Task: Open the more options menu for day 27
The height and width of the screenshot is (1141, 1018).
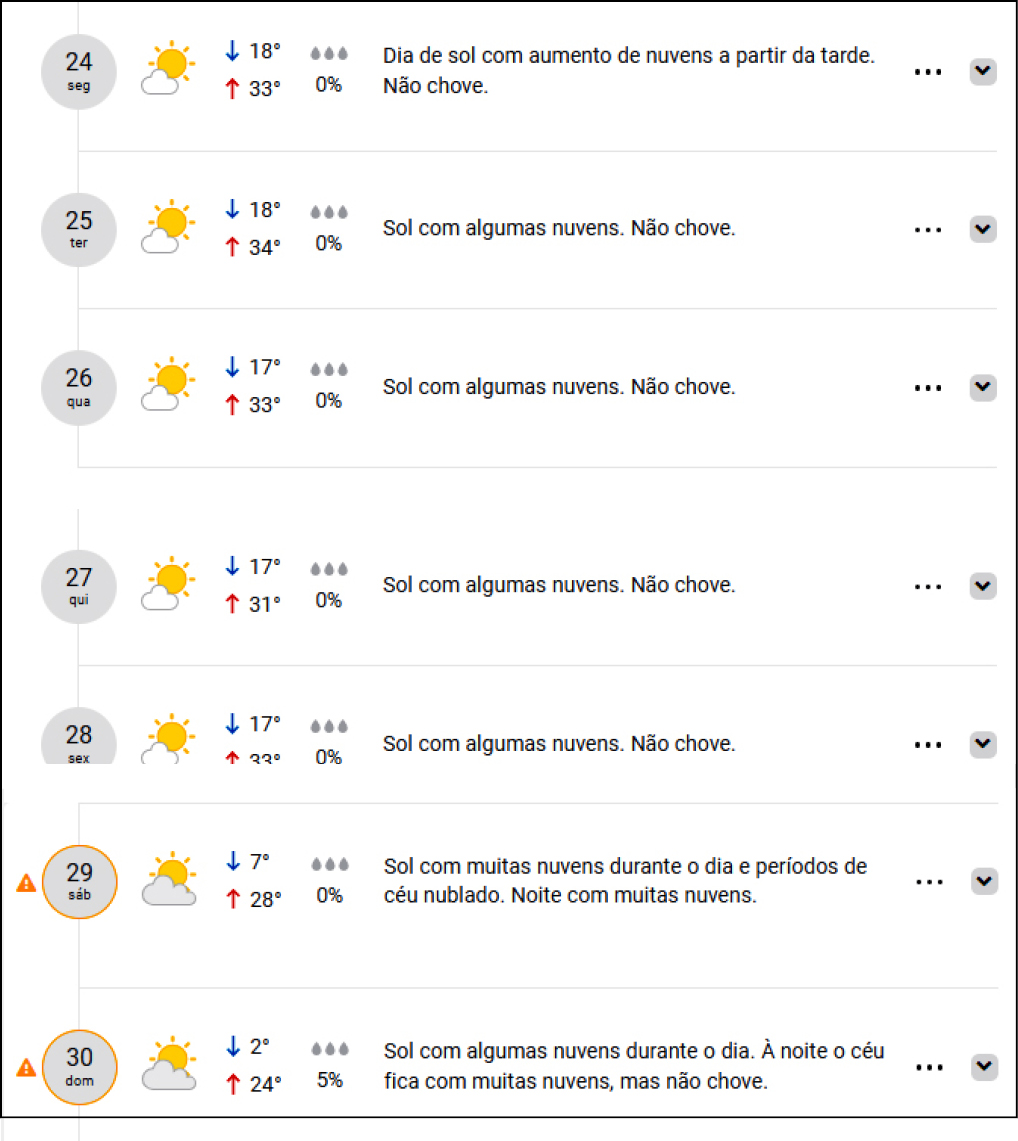Action: pyautogui.click(x=928, y=587)
